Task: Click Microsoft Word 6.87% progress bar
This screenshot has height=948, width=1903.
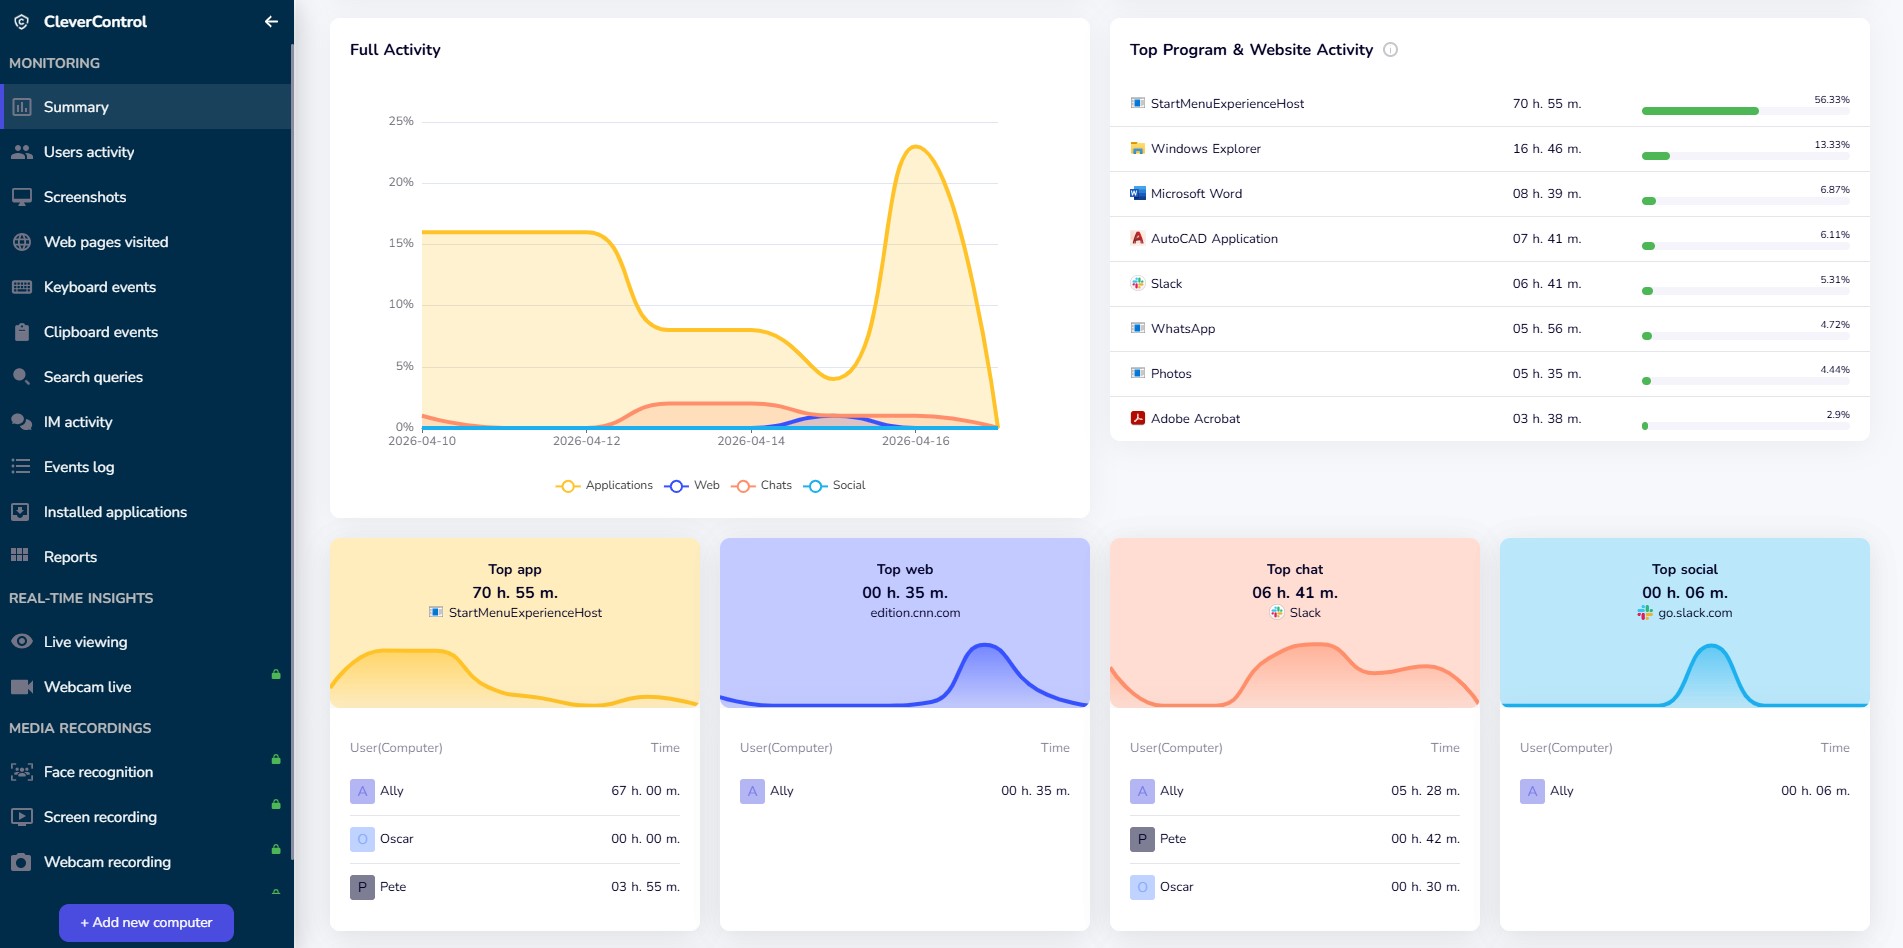Action: point(1745,201)
